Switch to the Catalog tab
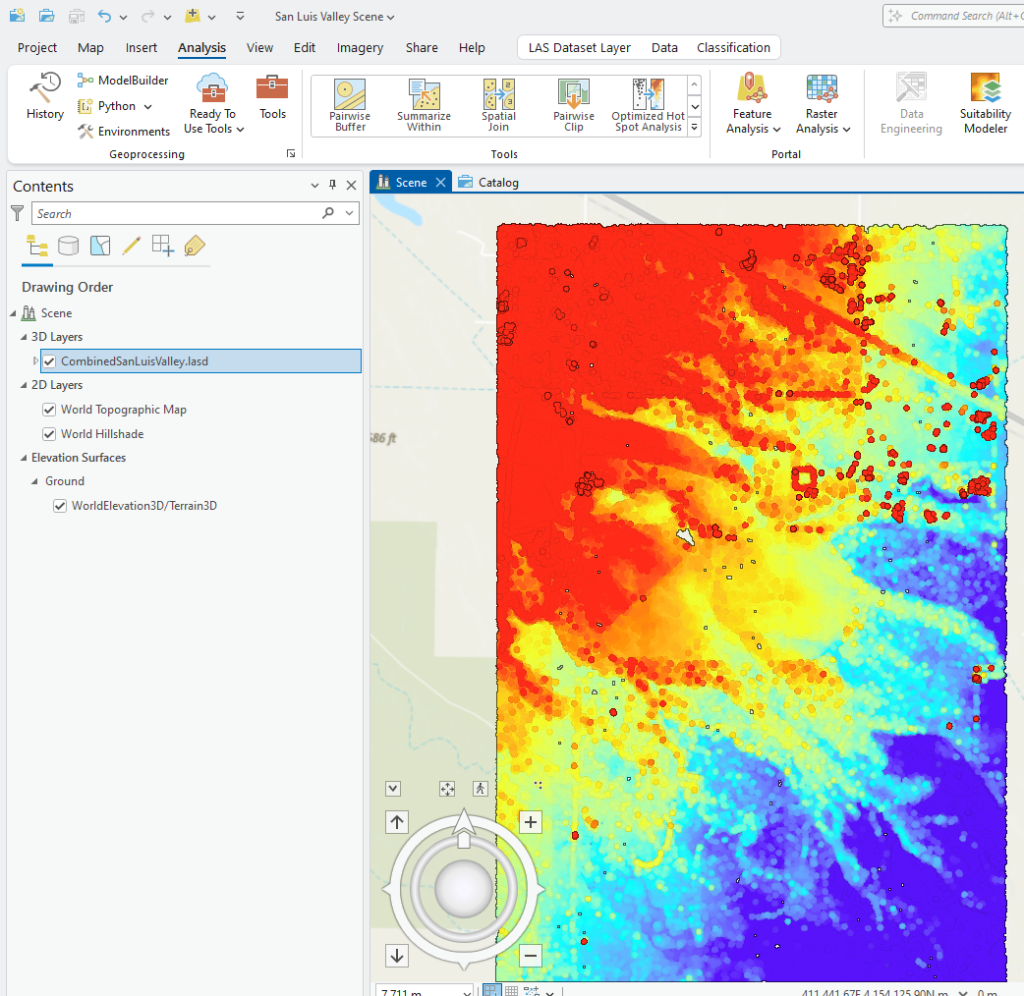The width and height of the screenshot is (1024, 996). (497, 182)
